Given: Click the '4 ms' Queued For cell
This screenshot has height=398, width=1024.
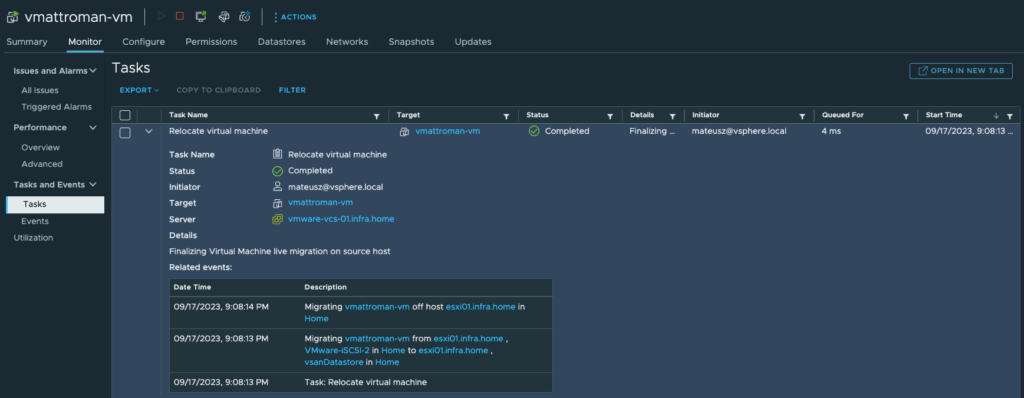Looking at the screenshot, I should 832,131.
